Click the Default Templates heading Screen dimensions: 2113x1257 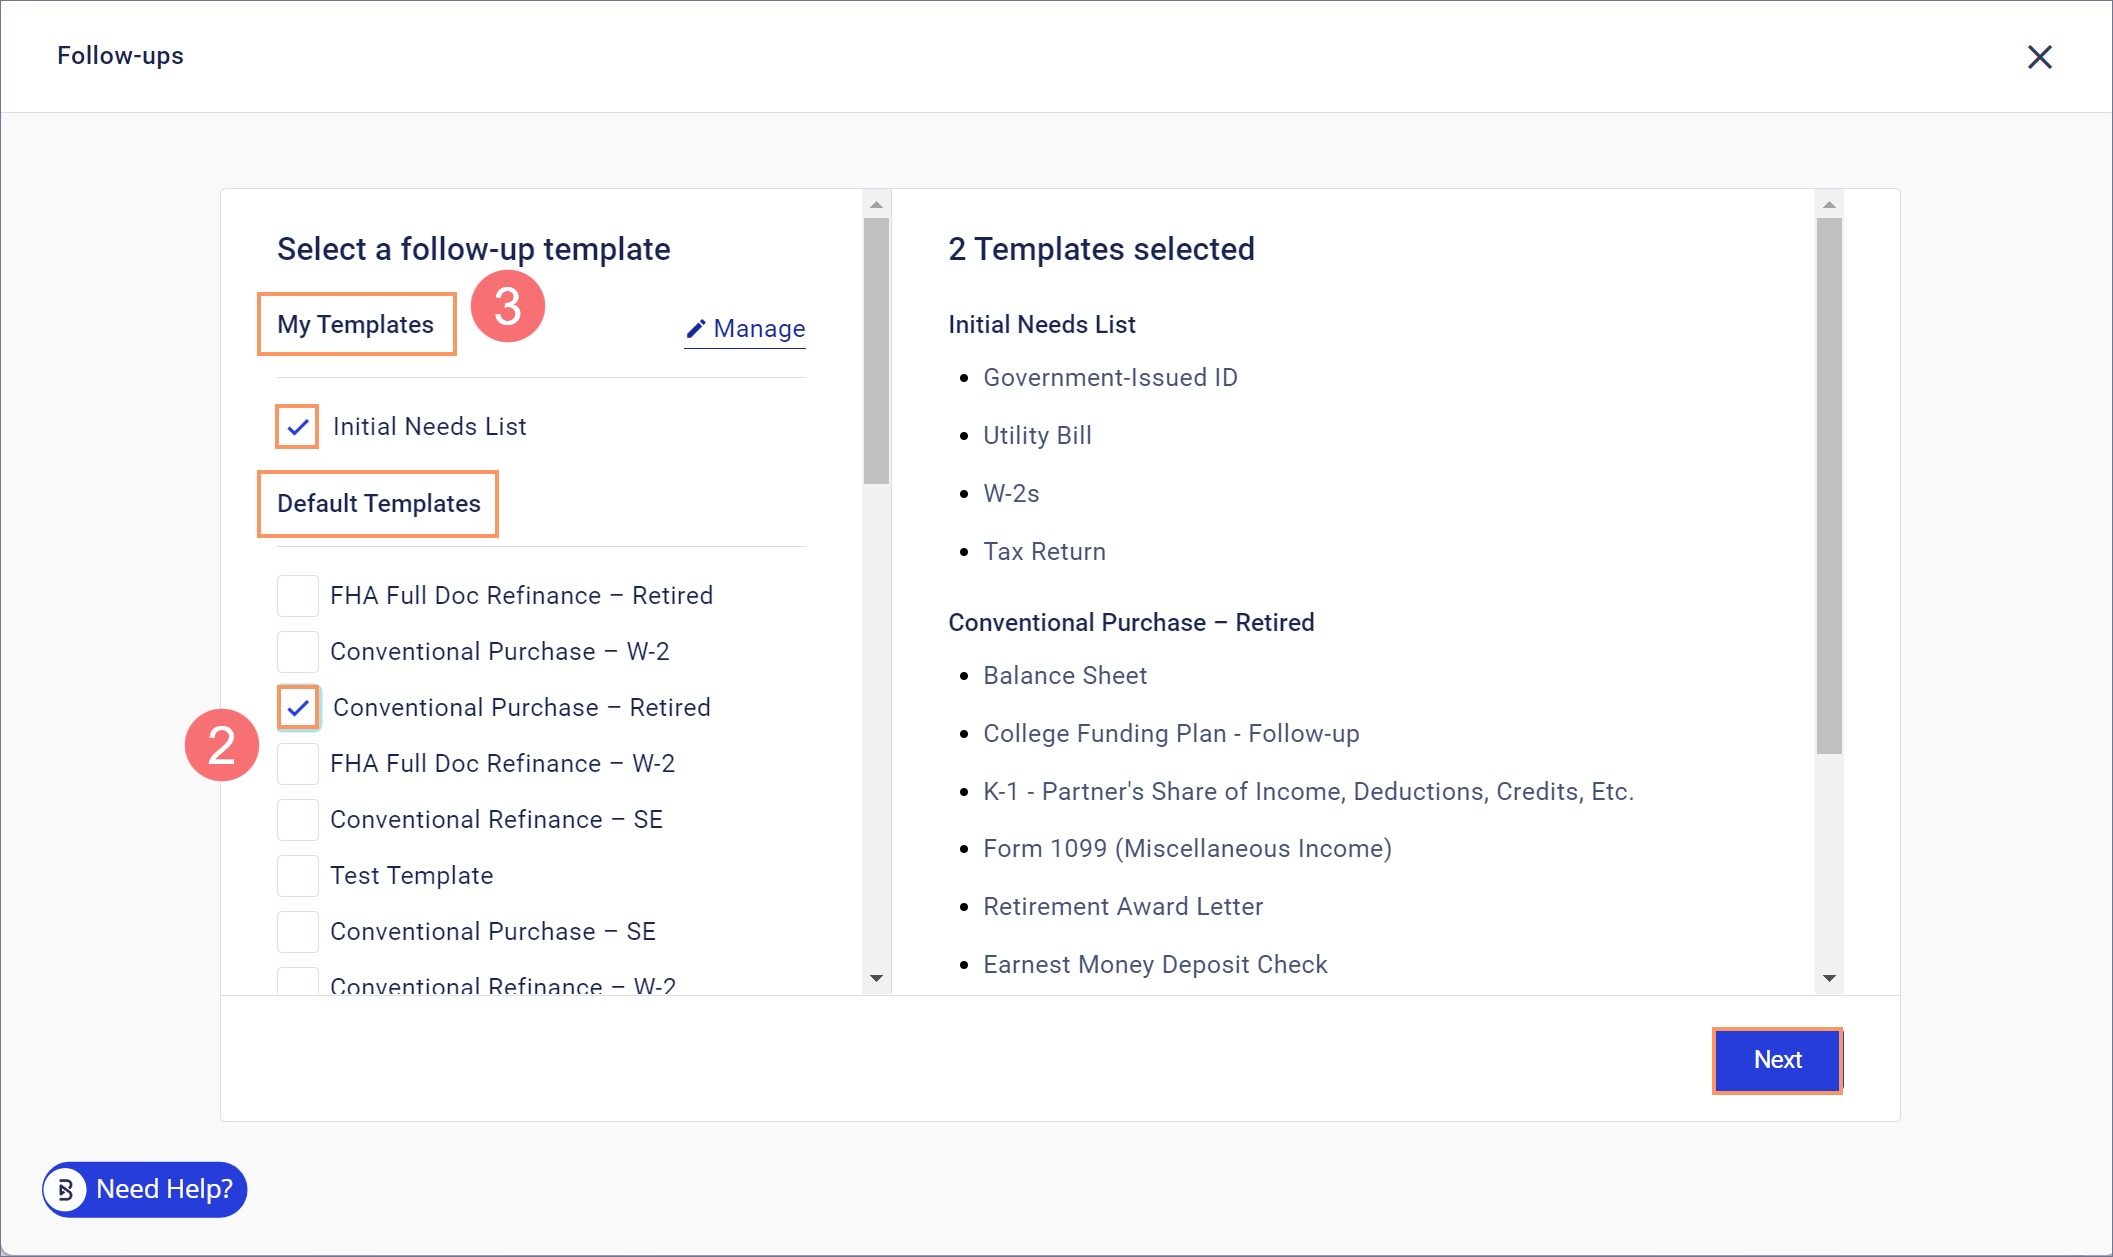coord(378,503)
